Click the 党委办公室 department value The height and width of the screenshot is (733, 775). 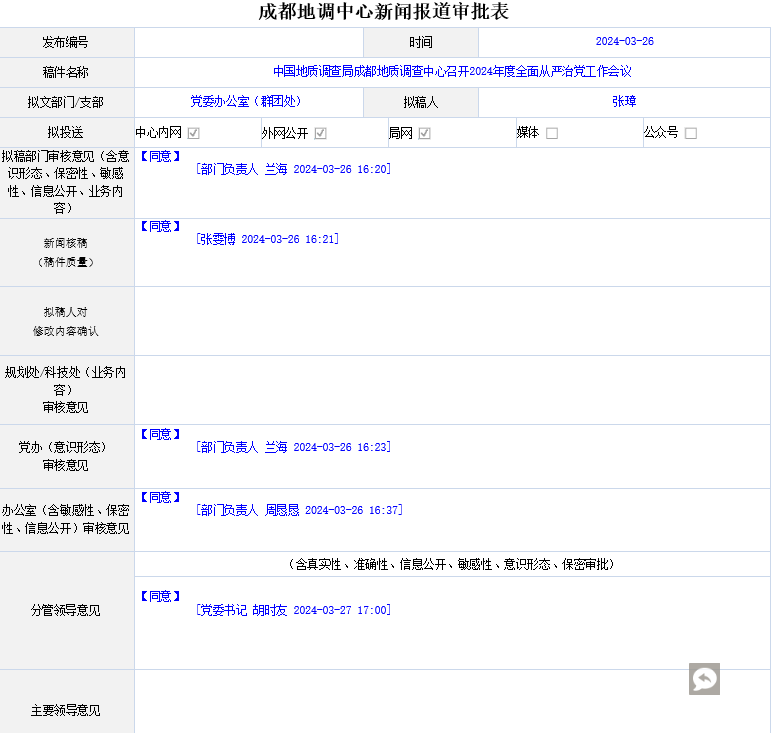[246, 102]
